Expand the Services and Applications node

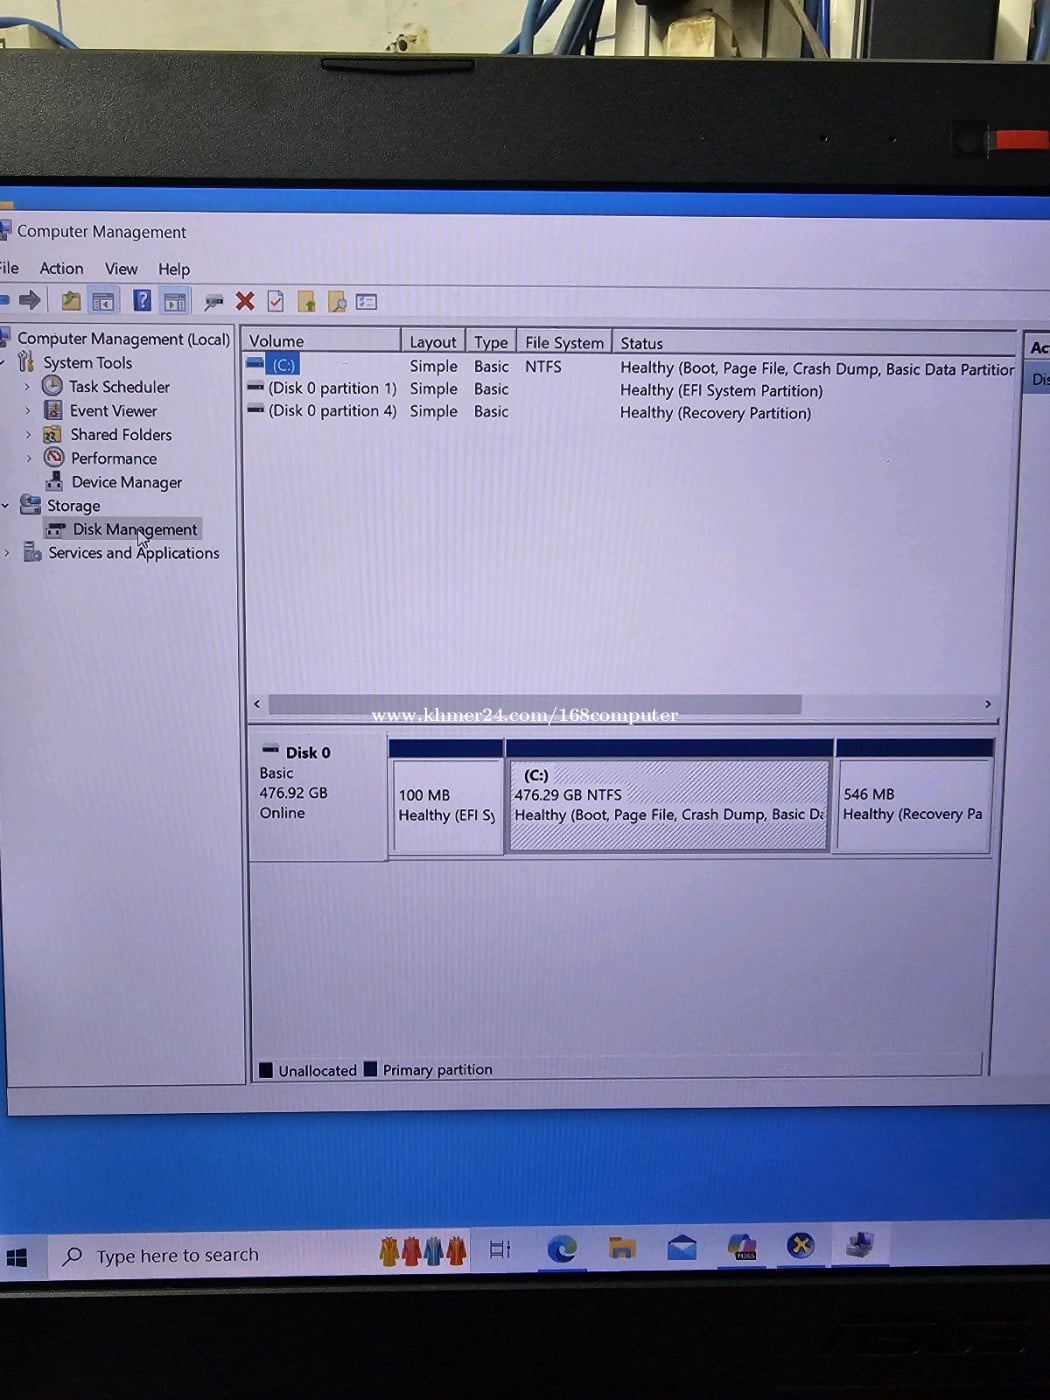pos(8,553)
